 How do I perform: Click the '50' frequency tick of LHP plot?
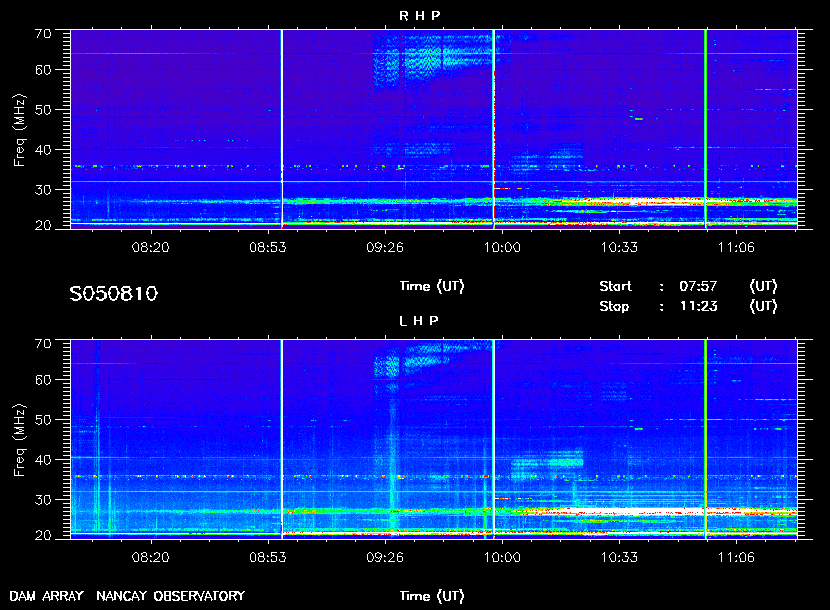(43, 420)
